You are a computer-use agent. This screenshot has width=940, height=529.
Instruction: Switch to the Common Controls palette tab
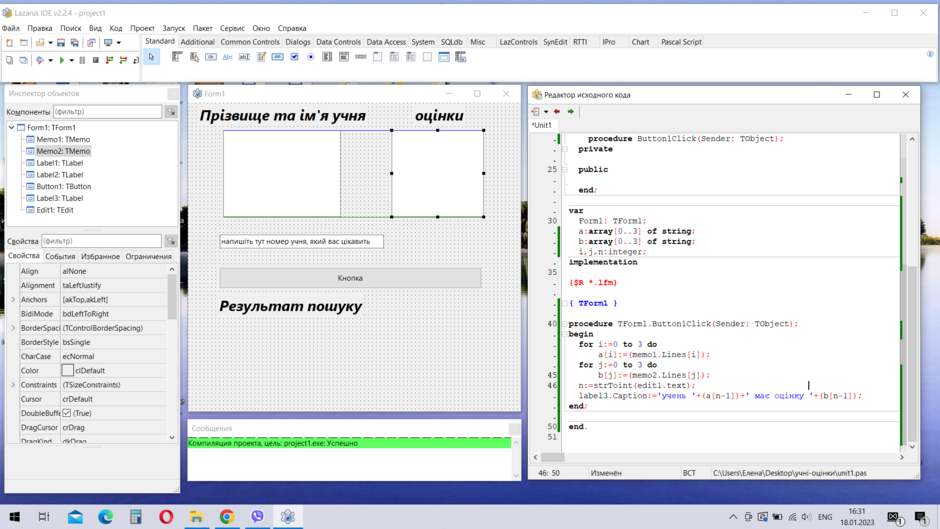[x=249, y=42]
